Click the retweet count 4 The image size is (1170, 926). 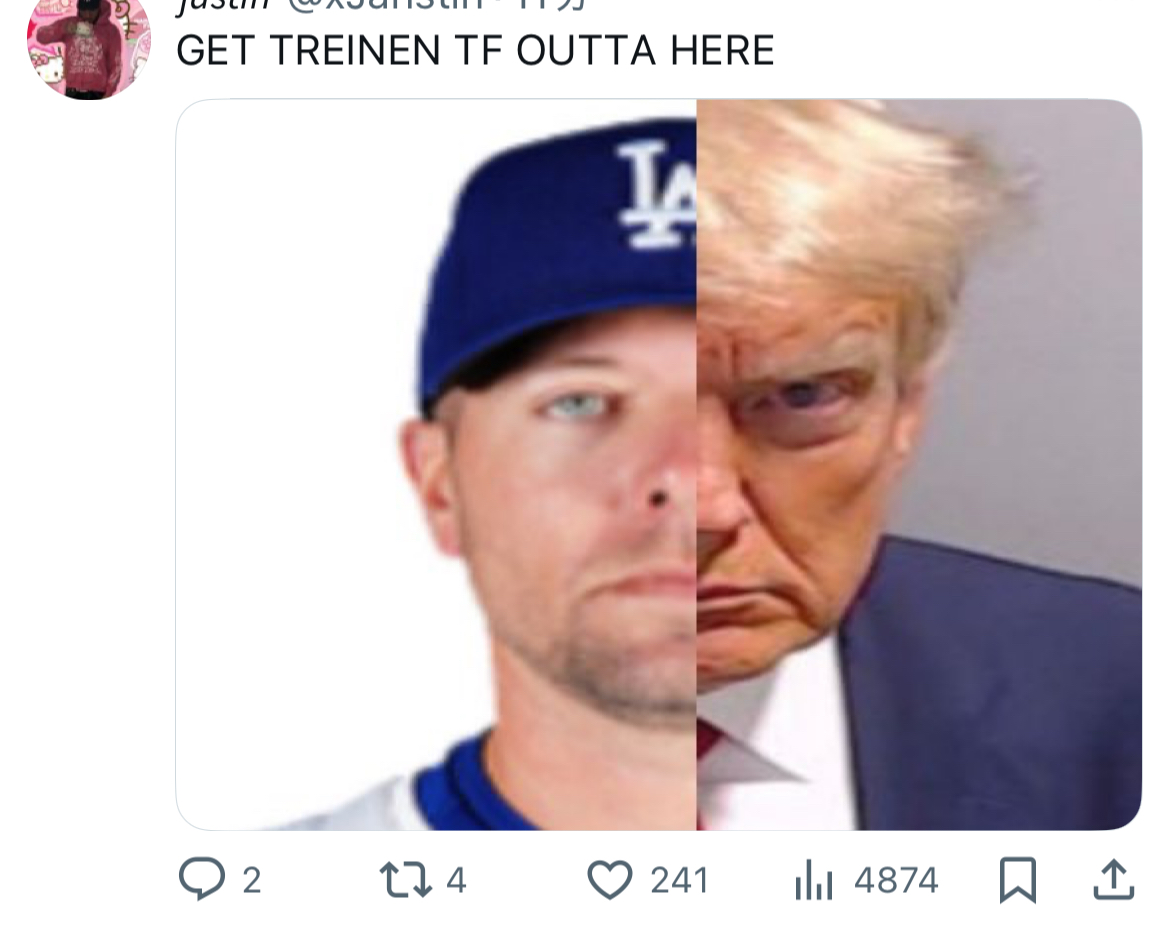456,880
